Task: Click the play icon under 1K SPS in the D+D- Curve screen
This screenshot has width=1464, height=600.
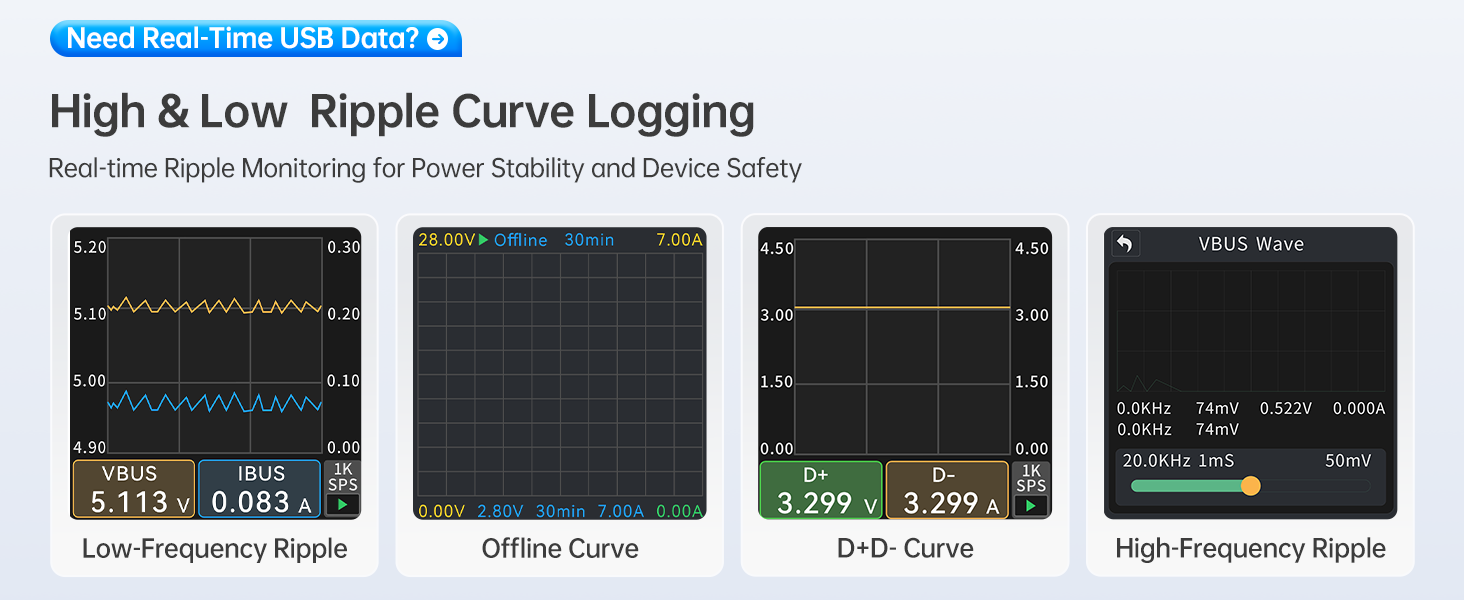Action: pos(1030,505)
